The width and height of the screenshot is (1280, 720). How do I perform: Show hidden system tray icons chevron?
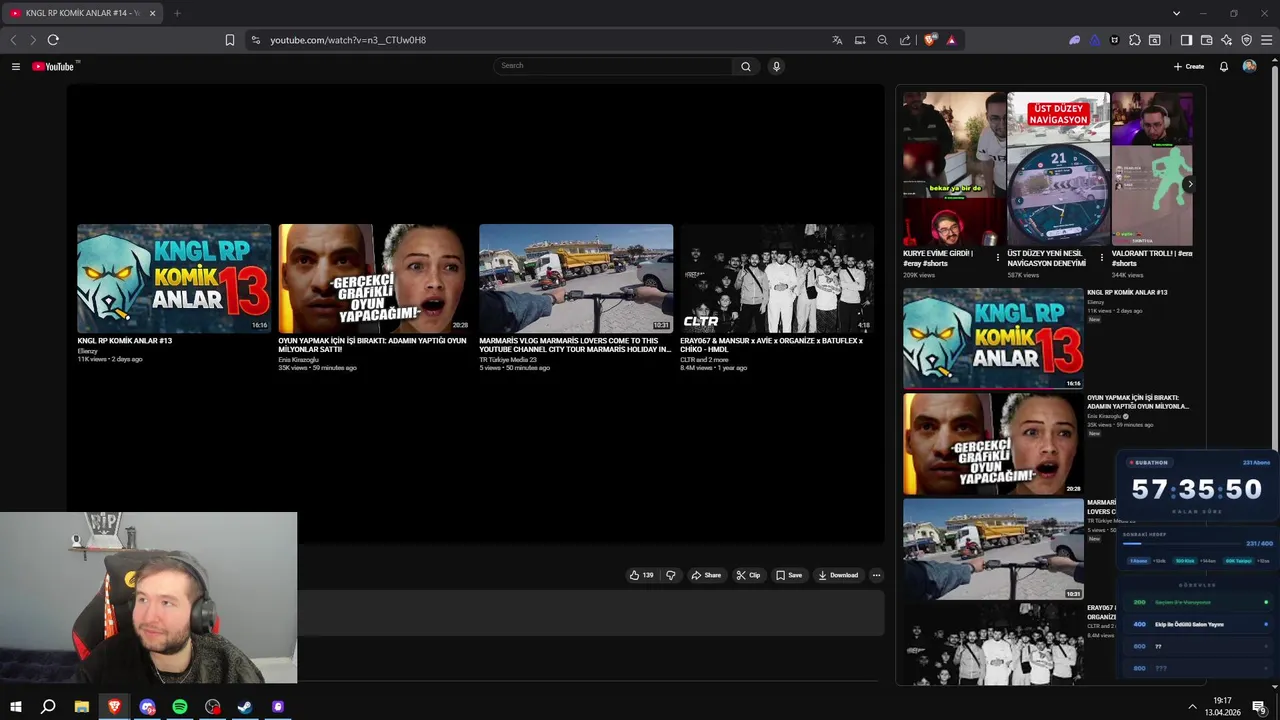coord(1192,707)
